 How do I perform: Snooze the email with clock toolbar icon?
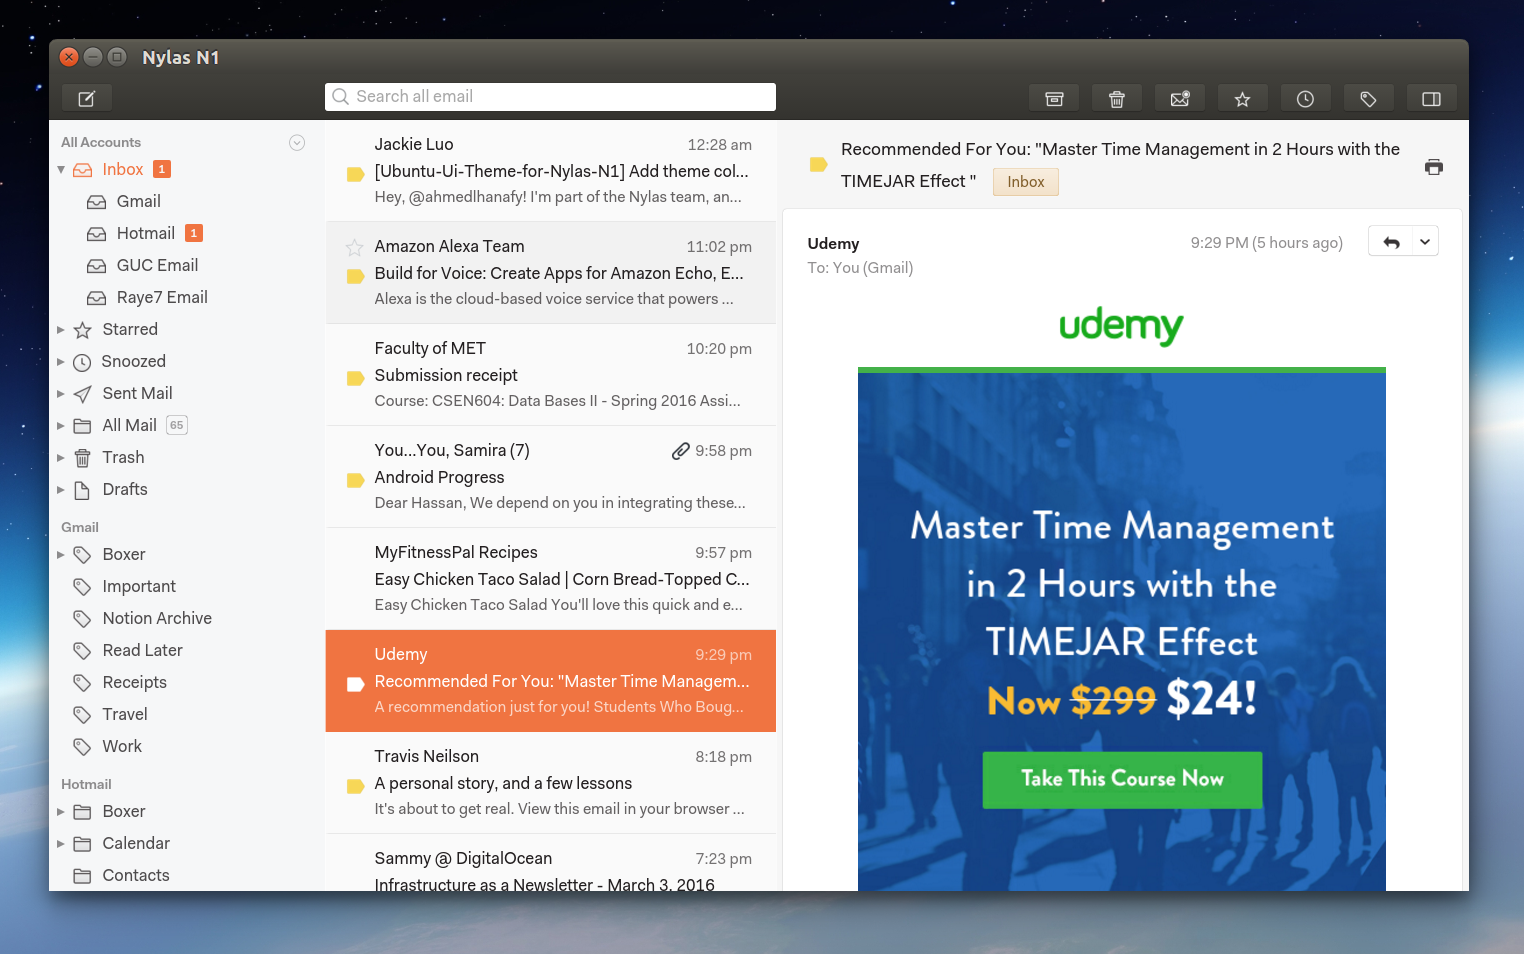click(x=1305, y=98)
